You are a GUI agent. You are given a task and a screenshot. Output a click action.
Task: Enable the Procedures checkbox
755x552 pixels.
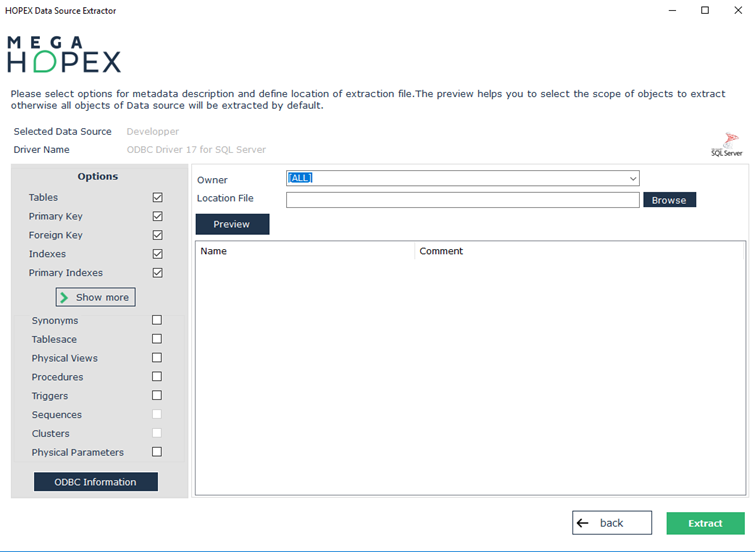click(157, 377)
